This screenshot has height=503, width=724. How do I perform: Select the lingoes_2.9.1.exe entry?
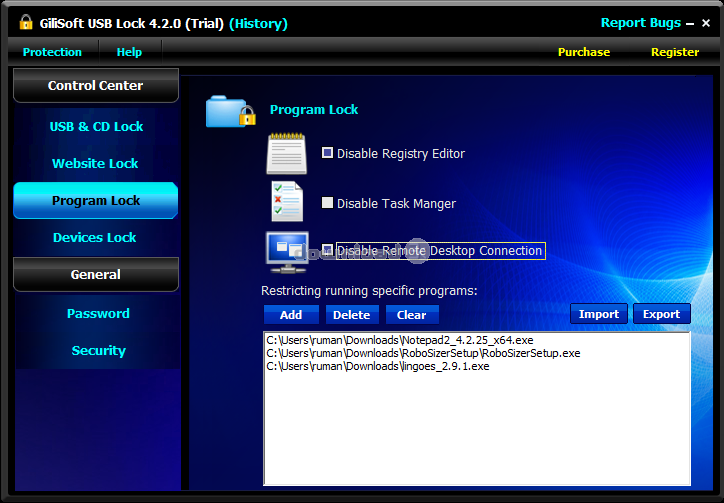coord(378,366)
